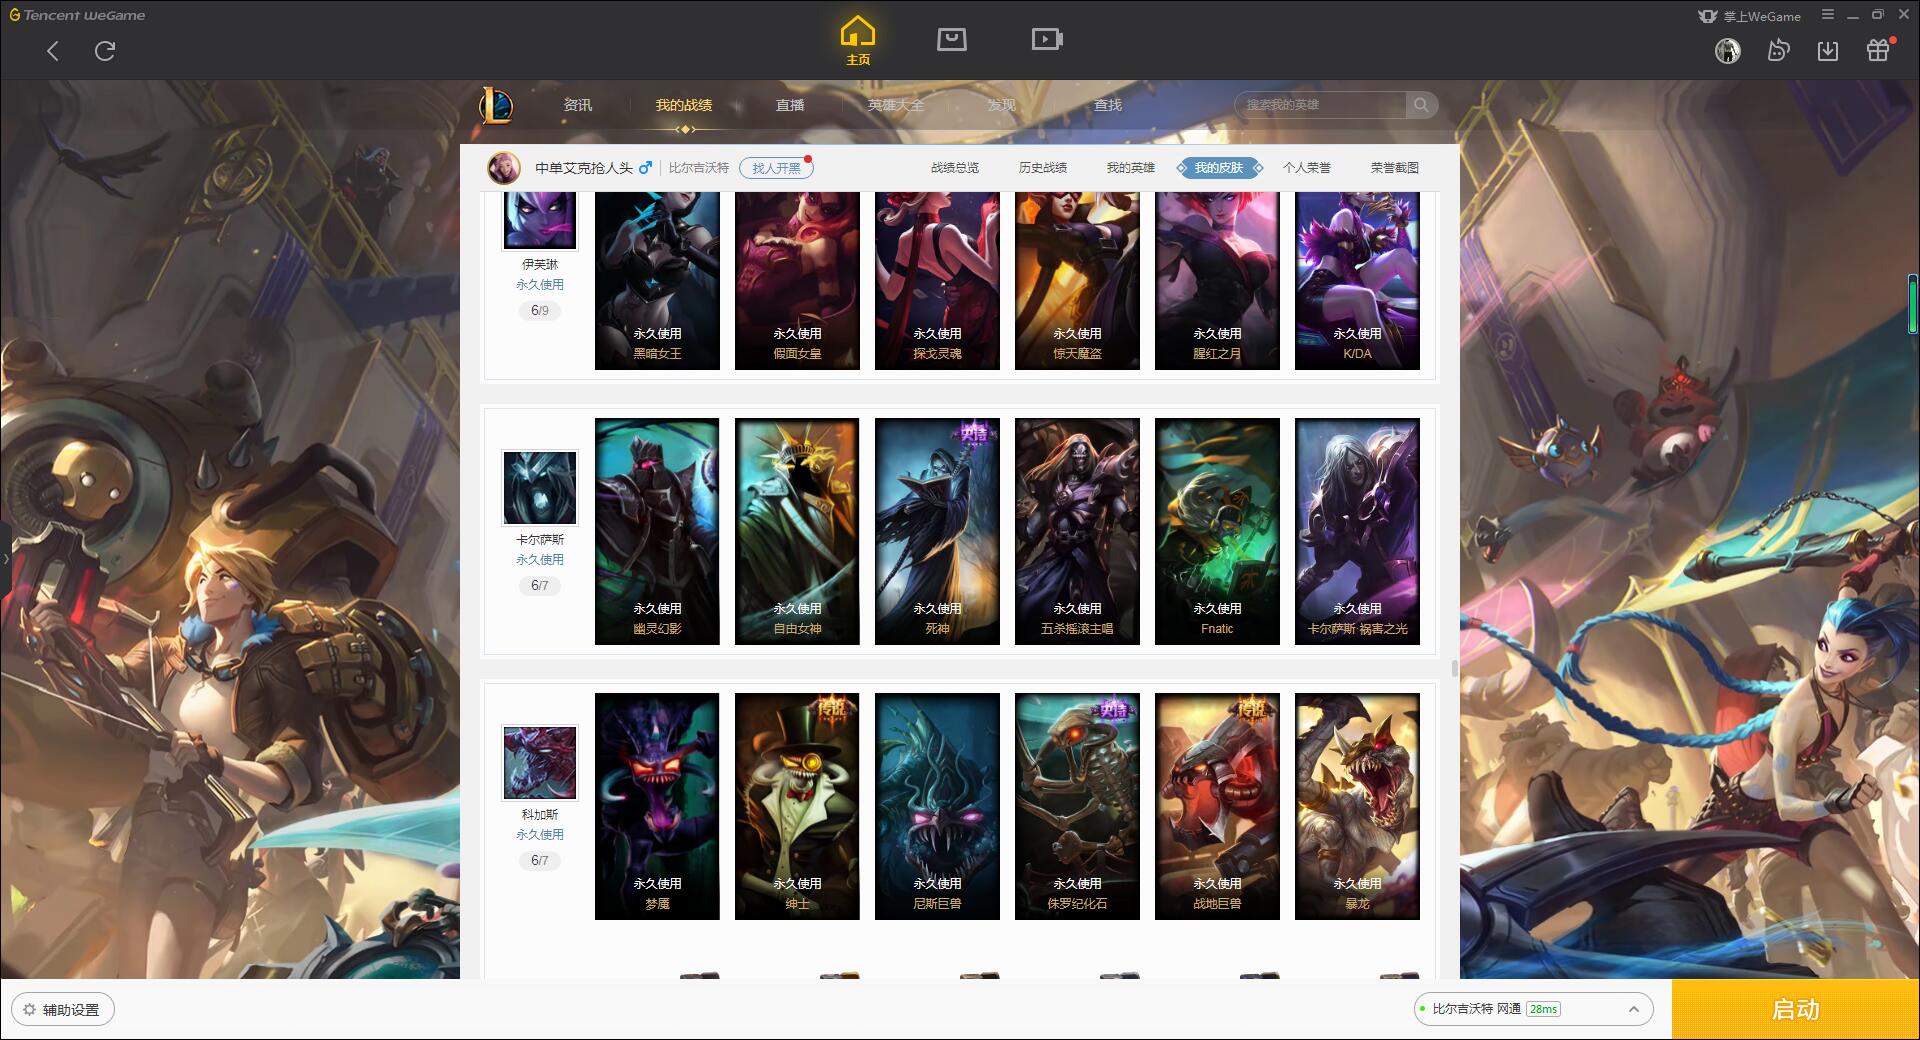This screenshot has width=1920, height=1040.
Task: Open 假面女皇 skin card
Action: point(797,281)
